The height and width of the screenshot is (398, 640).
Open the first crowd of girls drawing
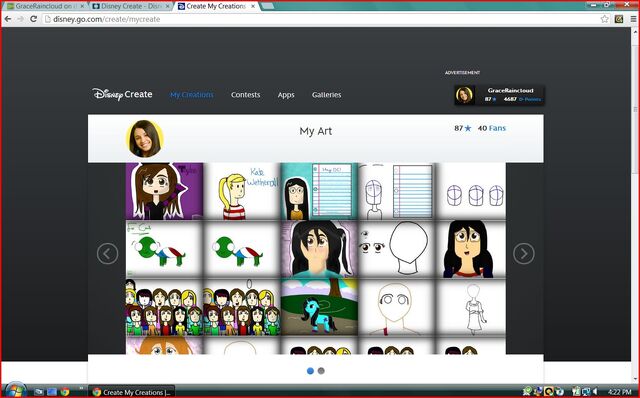pos(164,307)
